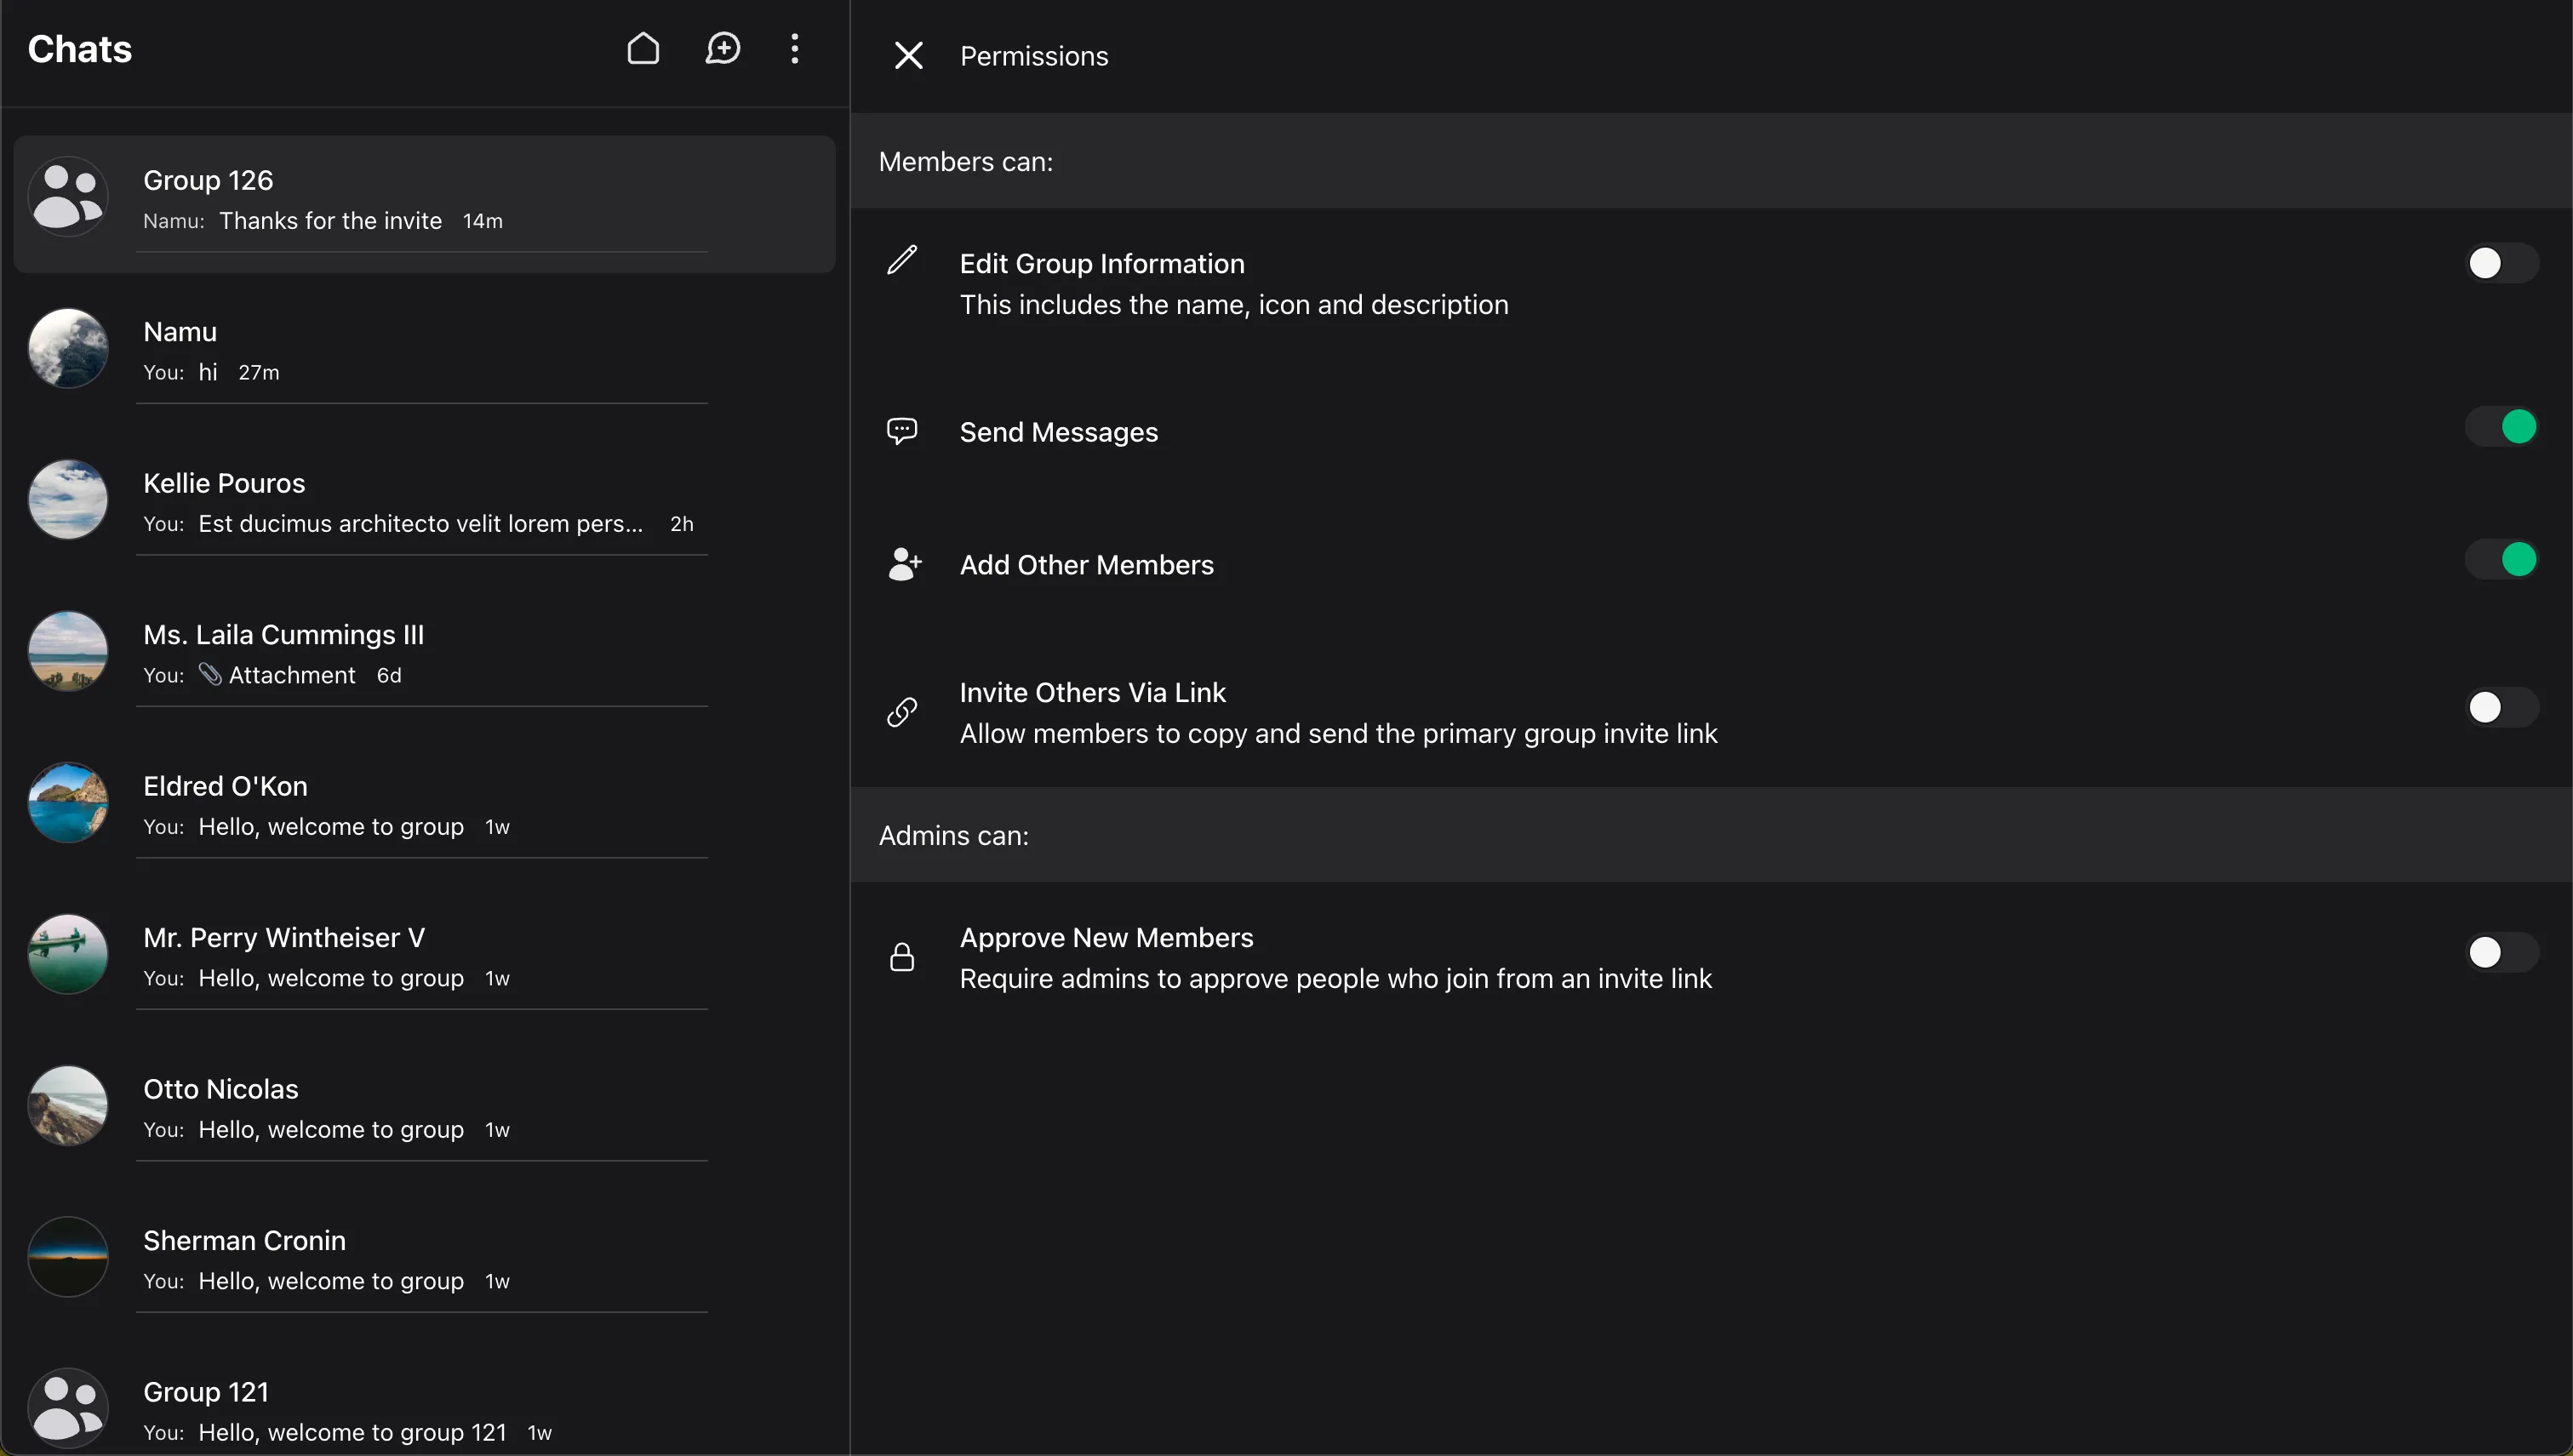Image resolution: width=2573 pixels, height=1456 pixels.
Task: Click 'Allow members to copy and send' description
Action: pyautogui.click(x=1339, y=733)
